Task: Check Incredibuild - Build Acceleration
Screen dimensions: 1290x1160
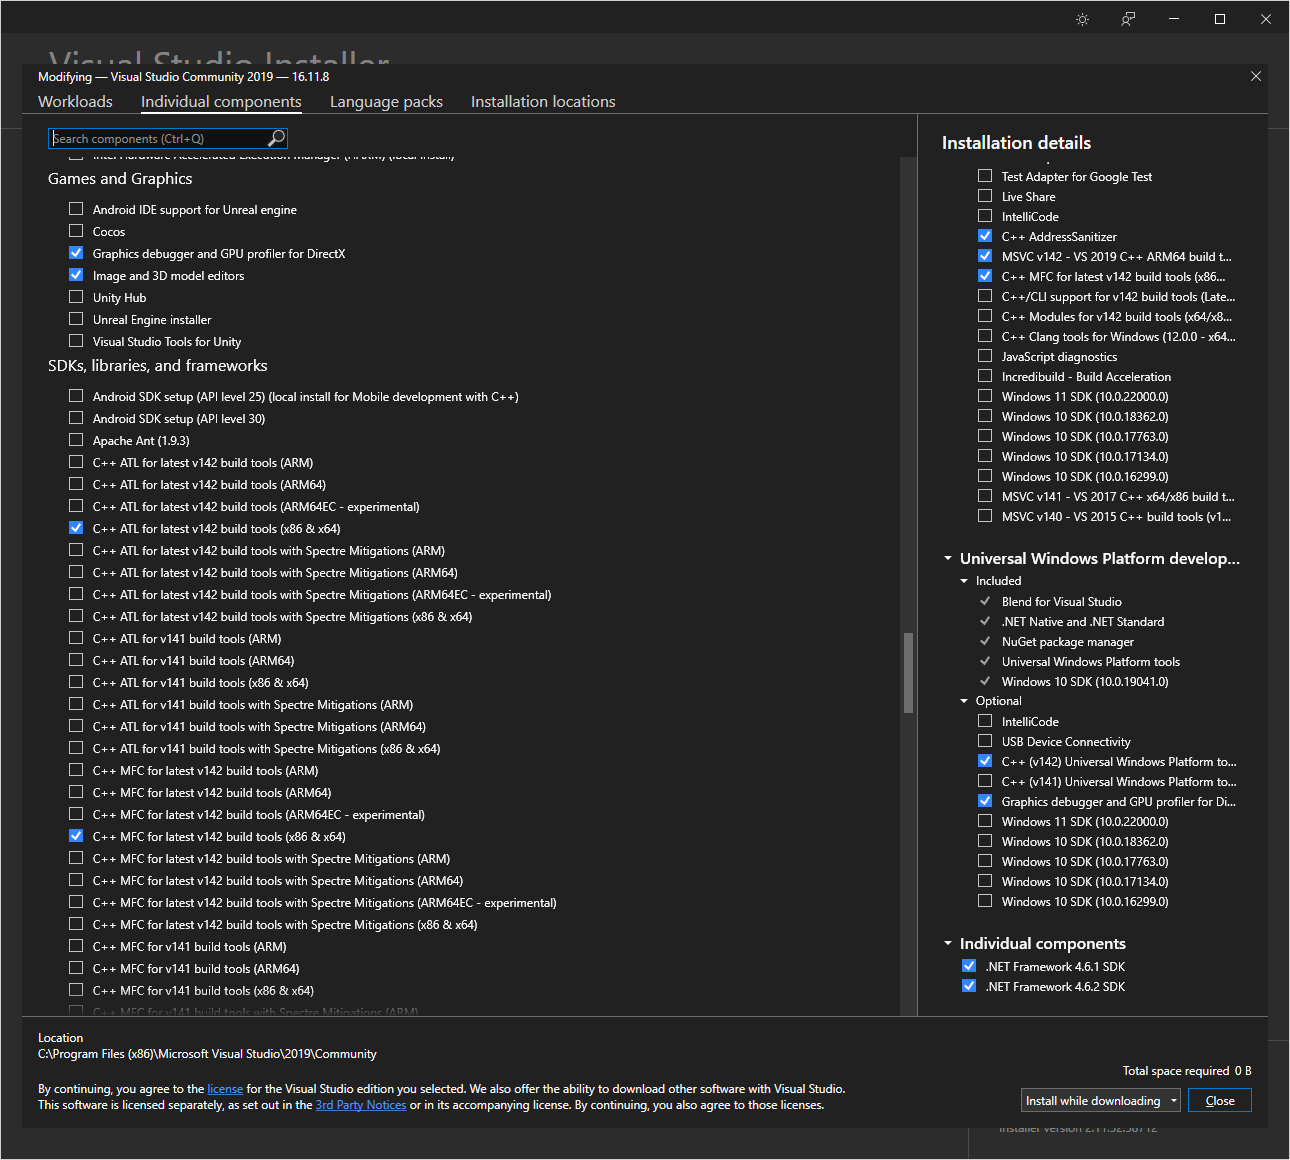Action: (x=985, y=376)
